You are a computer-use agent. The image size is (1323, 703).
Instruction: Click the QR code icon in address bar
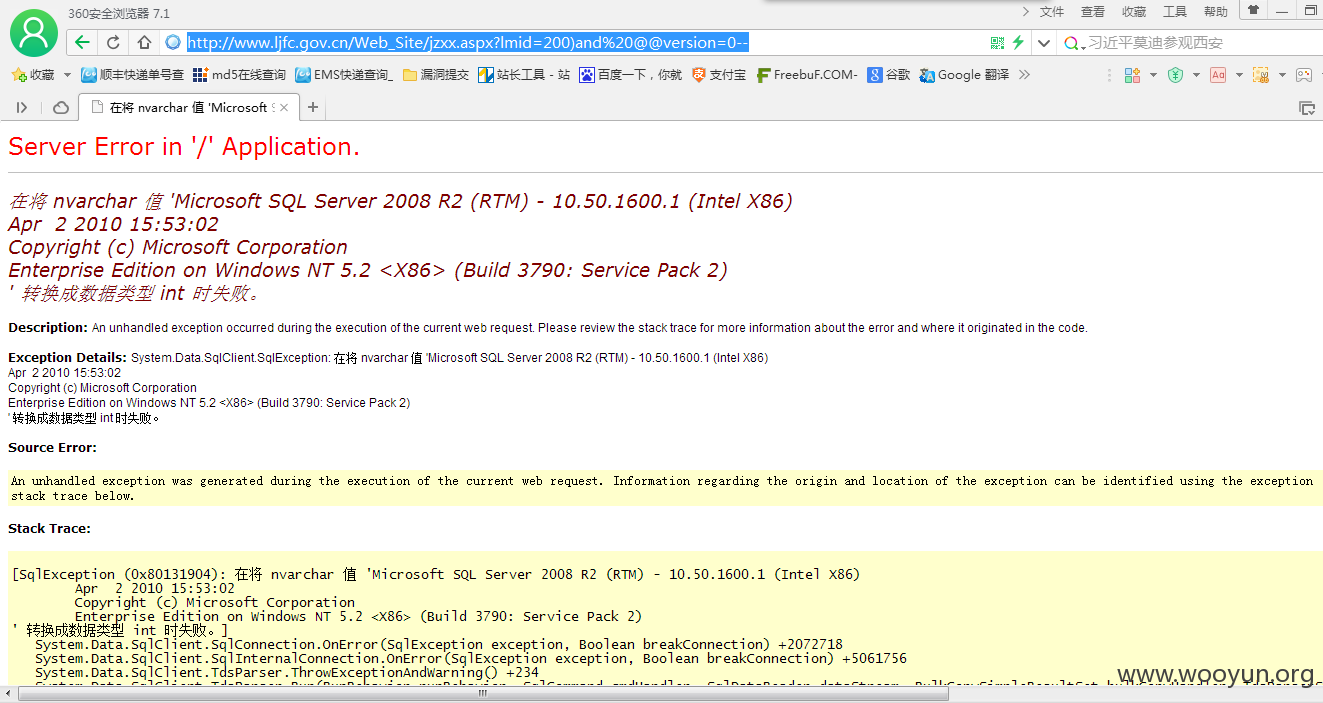[997, 43]
